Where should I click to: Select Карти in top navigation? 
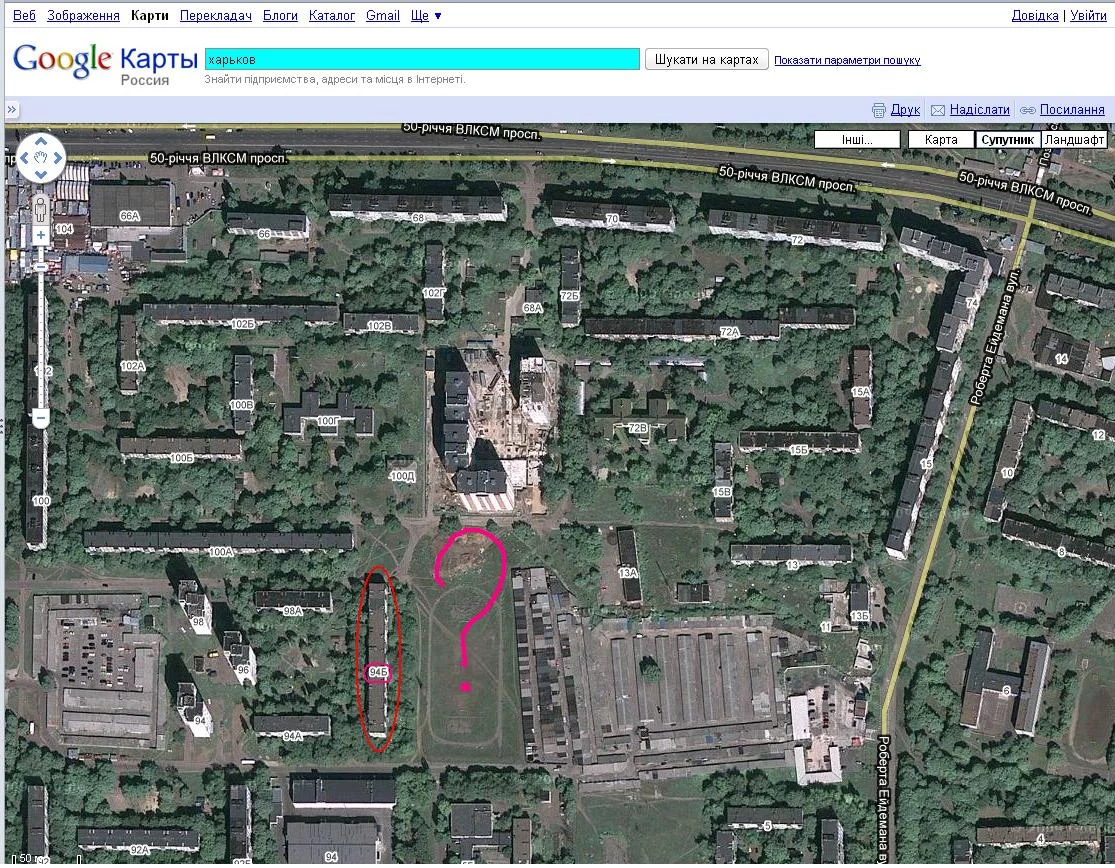[149, 16]
